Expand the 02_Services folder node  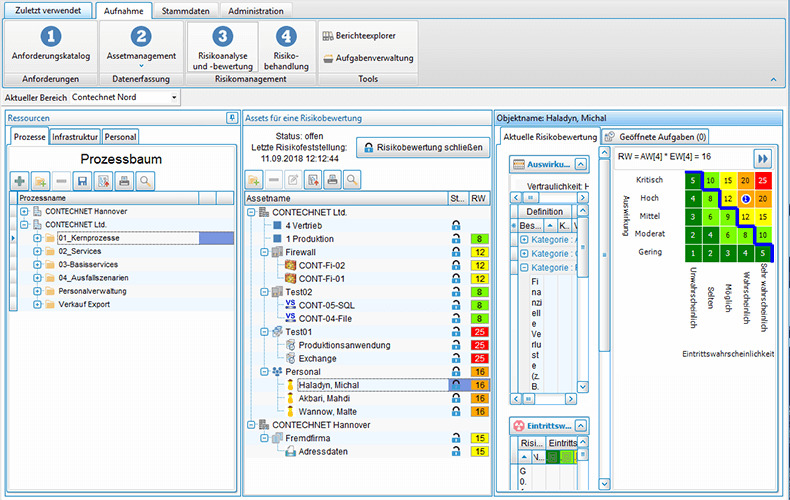pyautogui.click(x=37, y=252)
